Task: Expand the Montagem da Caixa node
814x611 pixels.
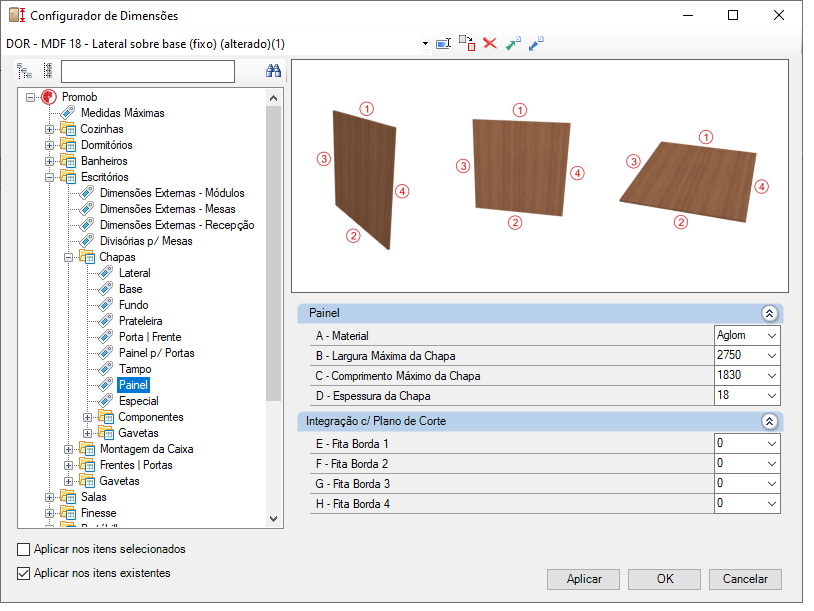Action: pos(69,450)
